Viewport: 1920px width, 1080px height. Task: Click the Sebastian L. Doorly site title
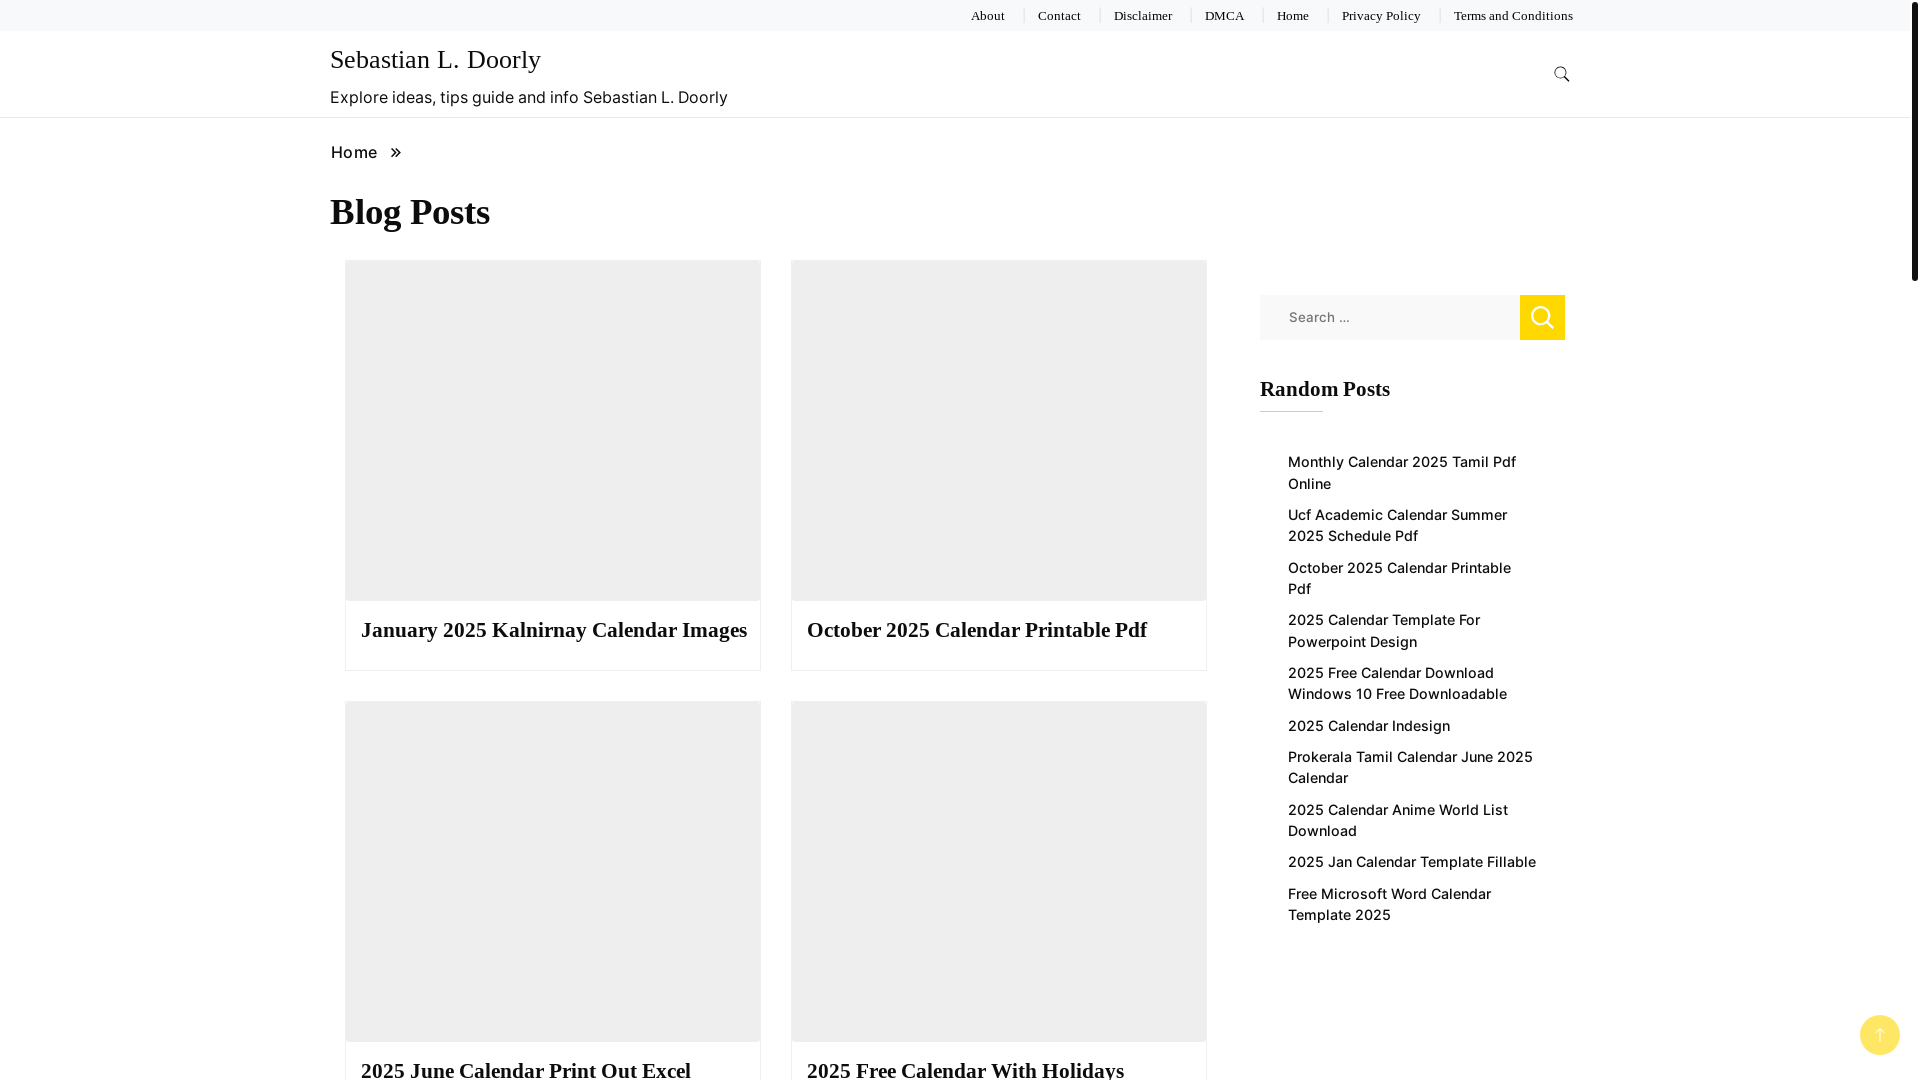click(435, 60)
